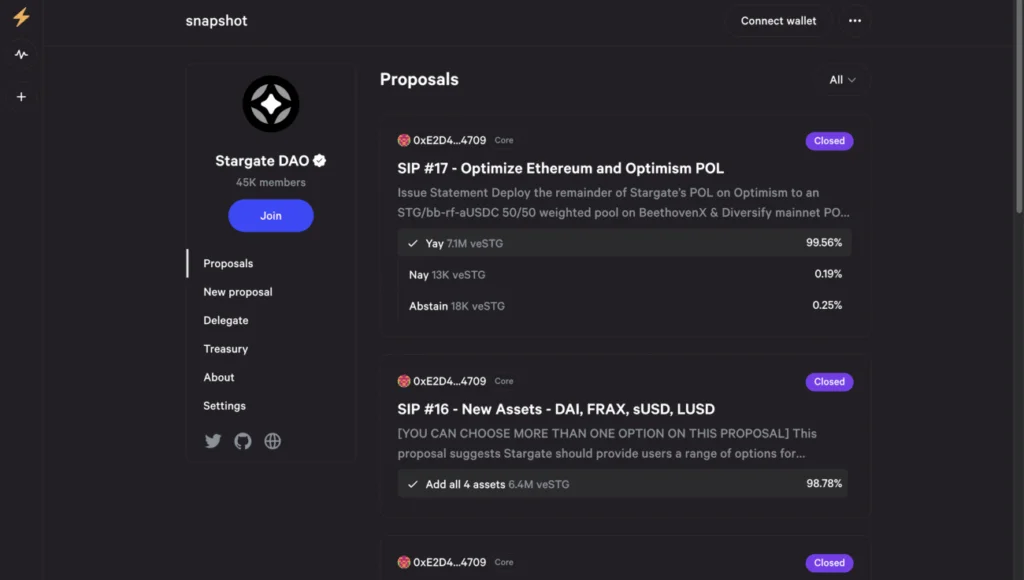Screen dimensions: 1024x580
Task: Open Stargate DAO GitHub icon
Action: point(242,441)
